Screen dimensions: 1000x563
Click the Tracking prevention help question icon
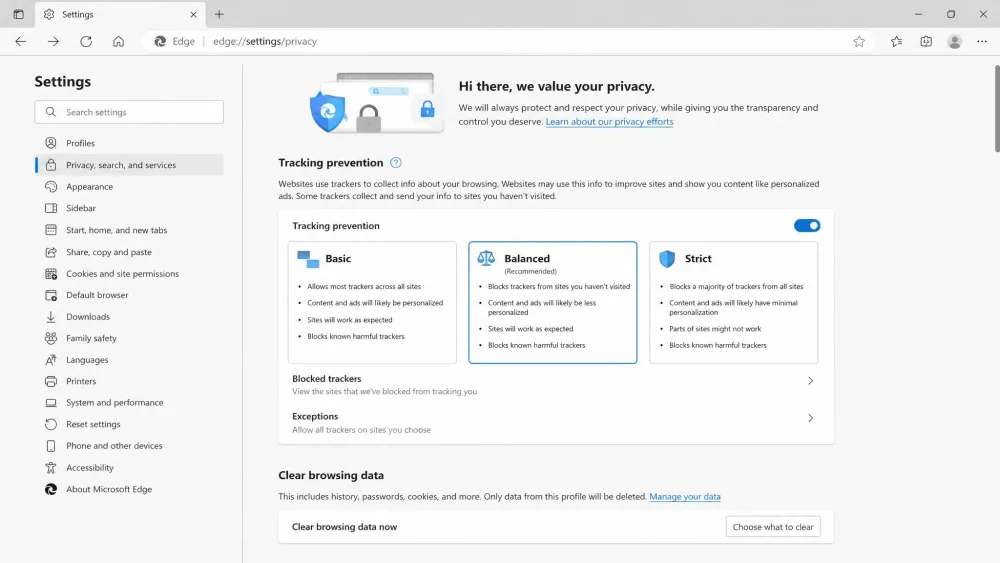(396, 163)
